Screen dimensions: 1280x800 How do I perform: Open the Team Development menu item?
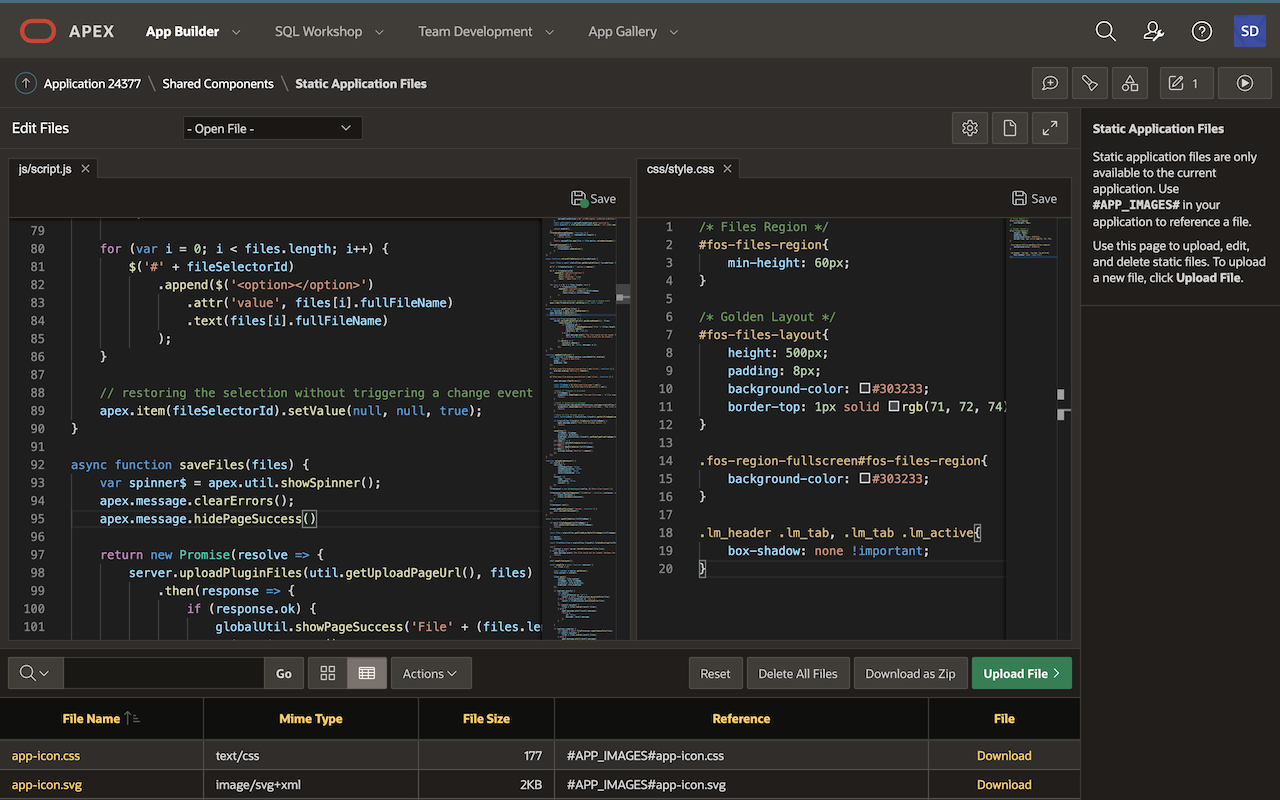pyautogui.click(x=475, y=31)
